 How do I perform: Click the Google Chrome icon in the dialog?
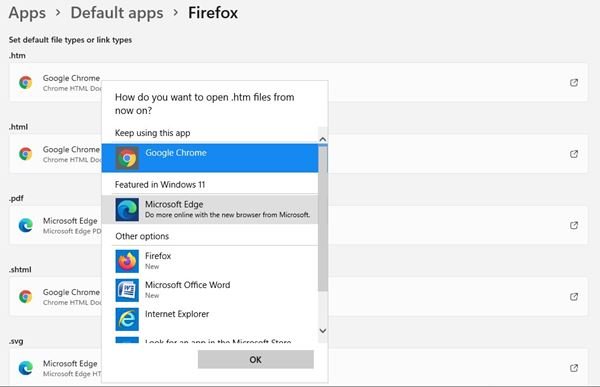(127, 158)
